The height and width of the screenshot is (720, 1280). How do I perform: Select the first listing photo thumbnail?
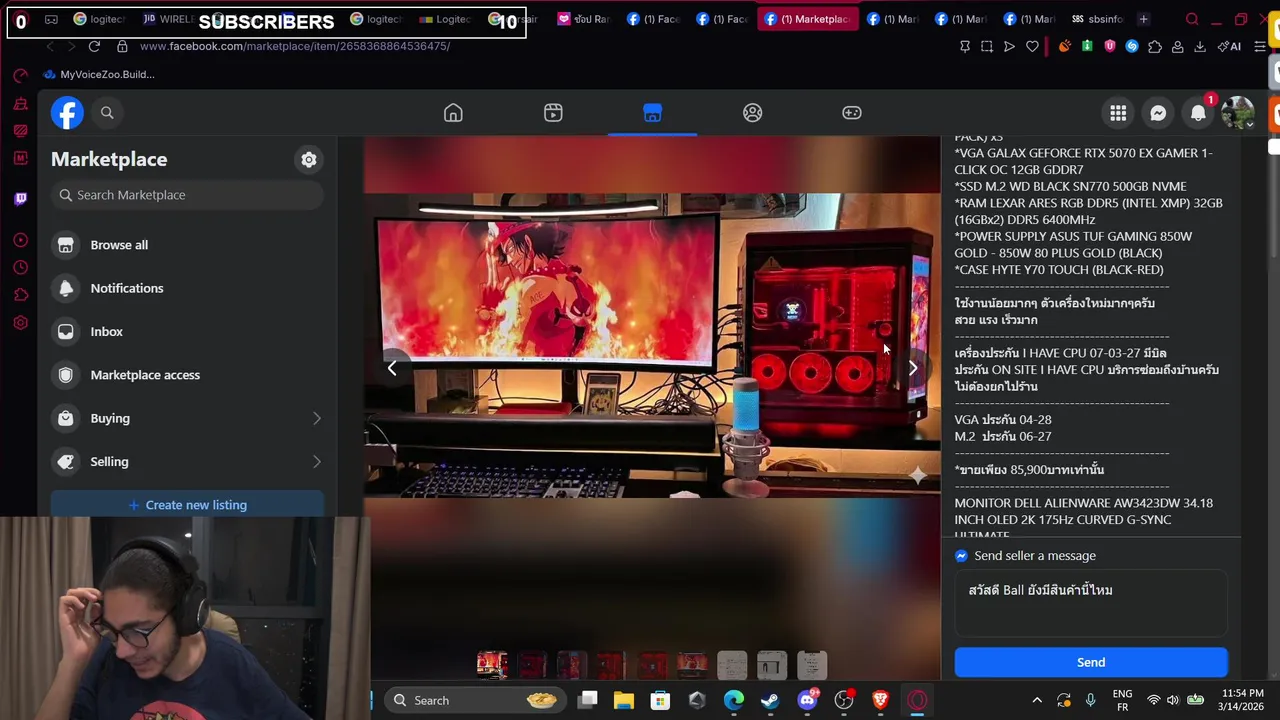[x=492, y=665]
